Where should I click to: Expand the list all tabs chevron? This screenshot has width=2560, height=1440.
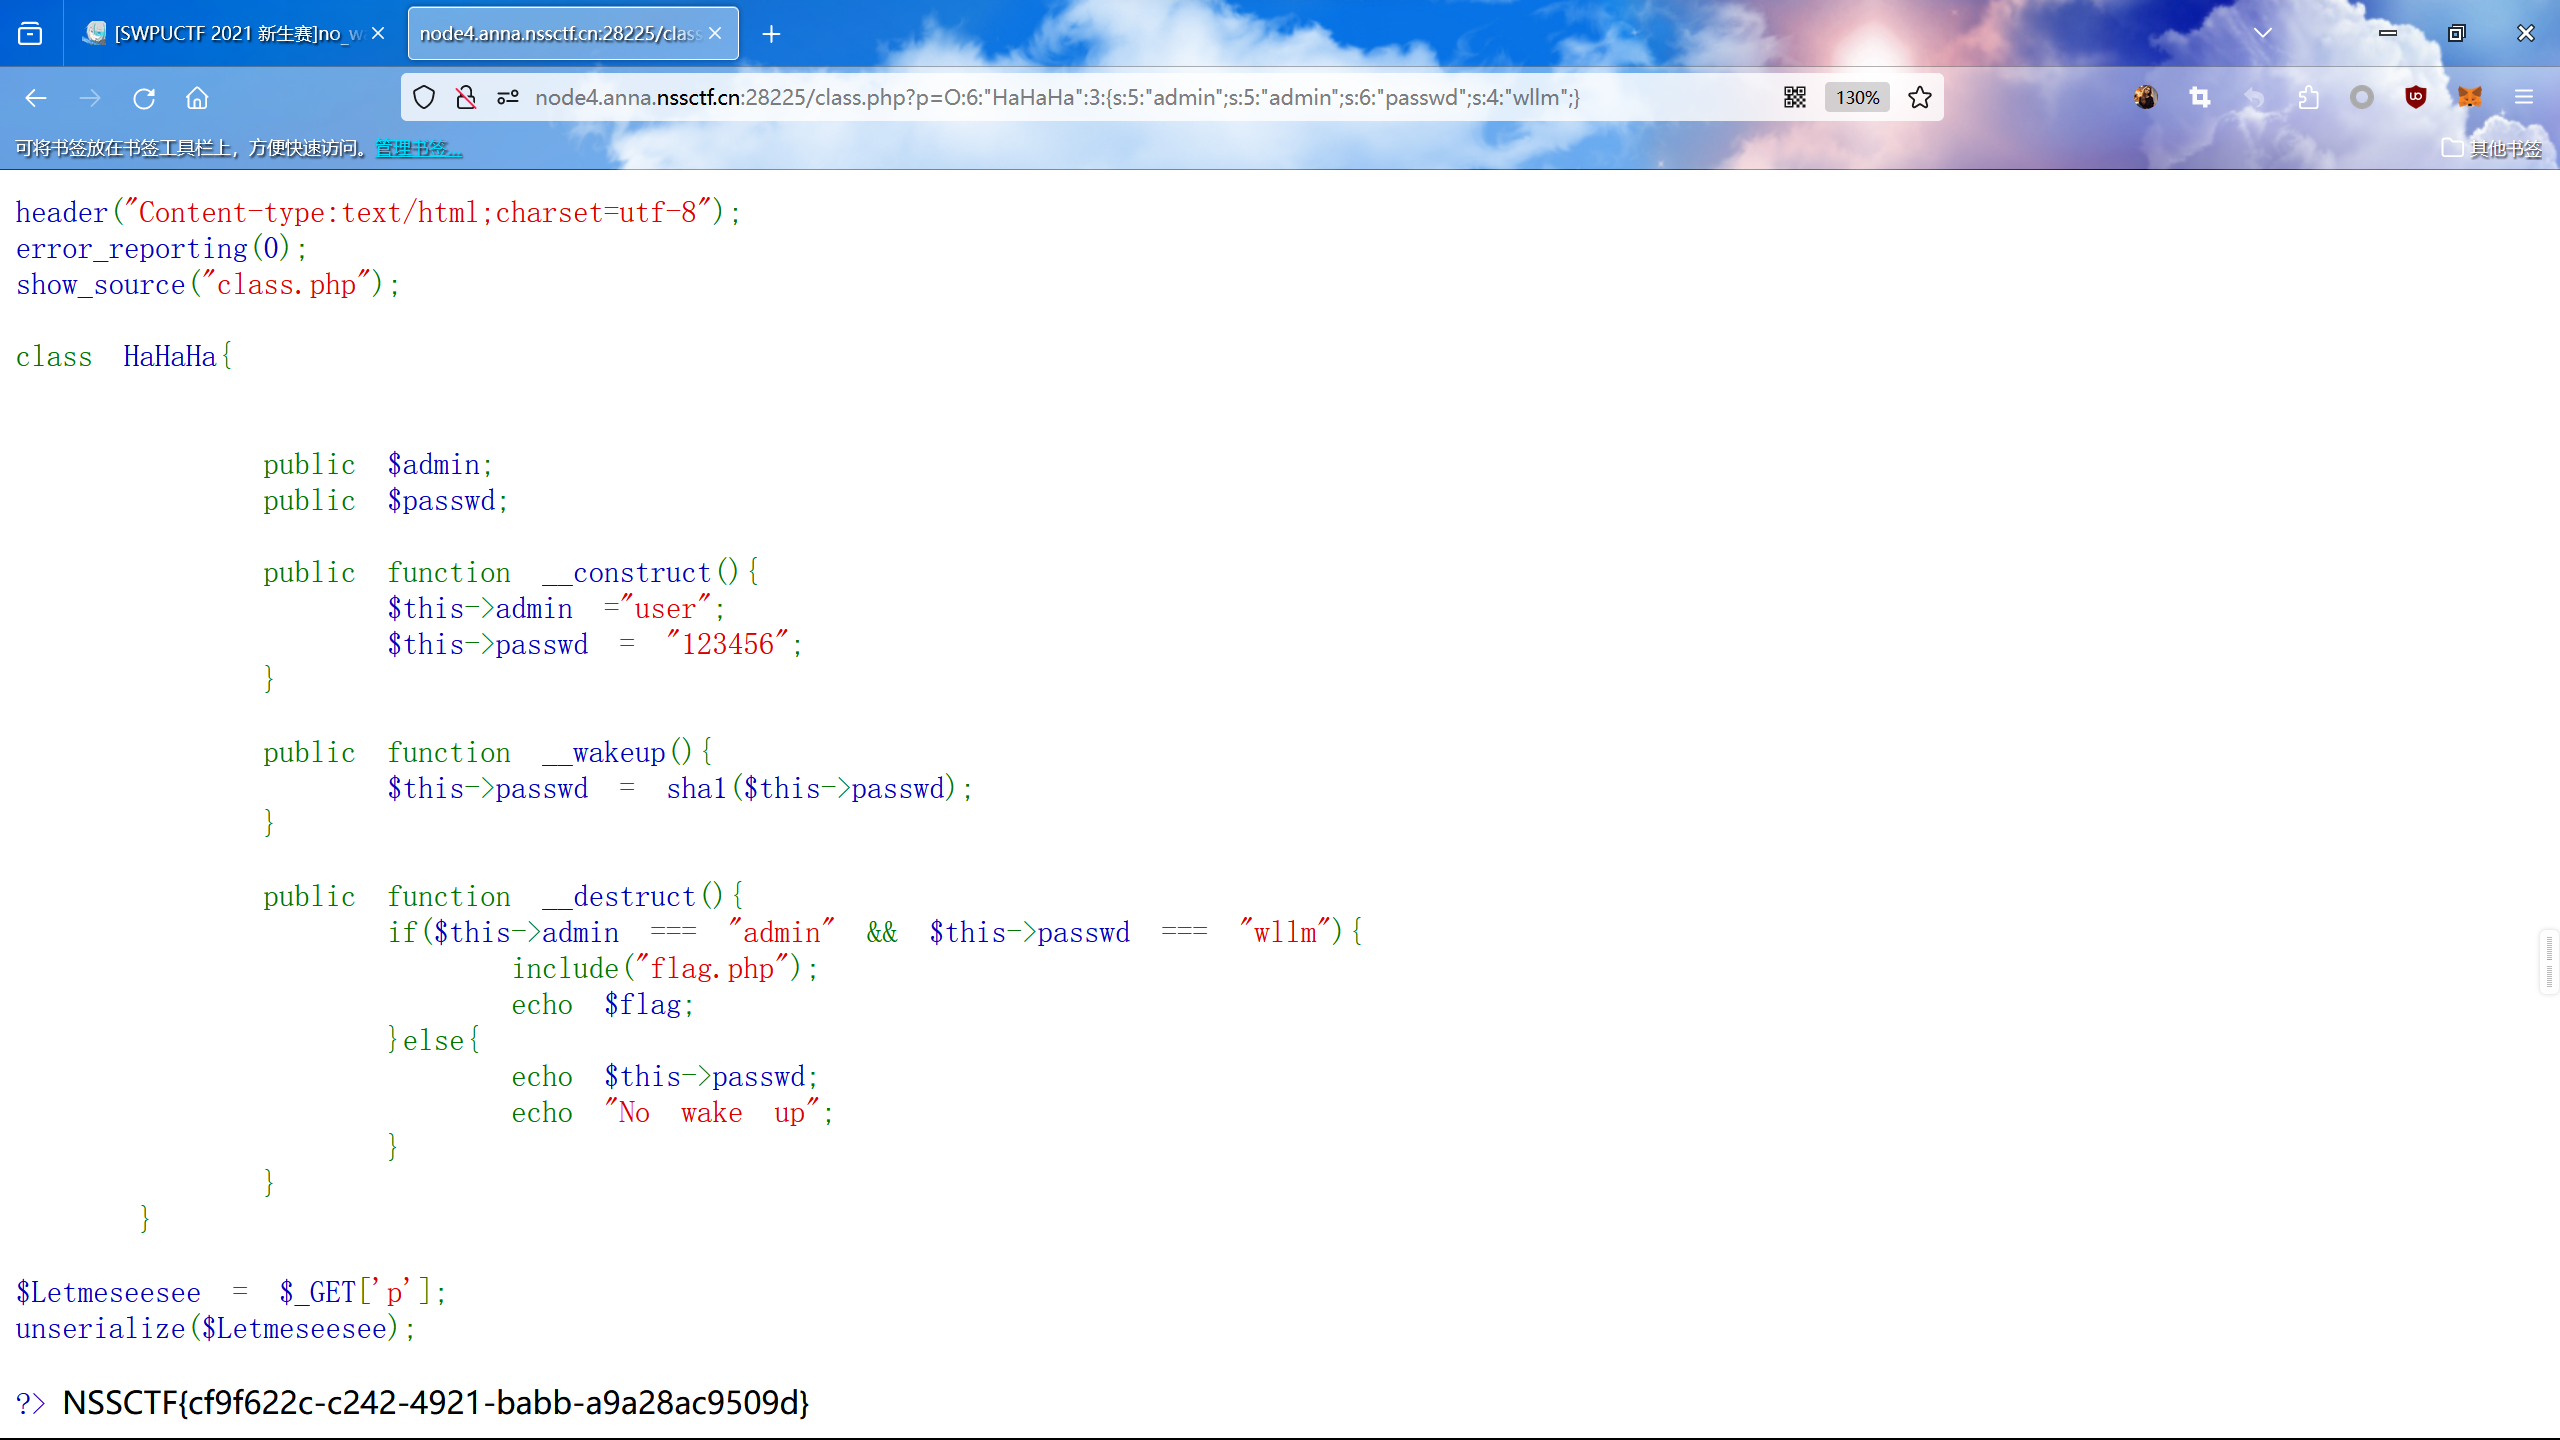(2263, 33)
